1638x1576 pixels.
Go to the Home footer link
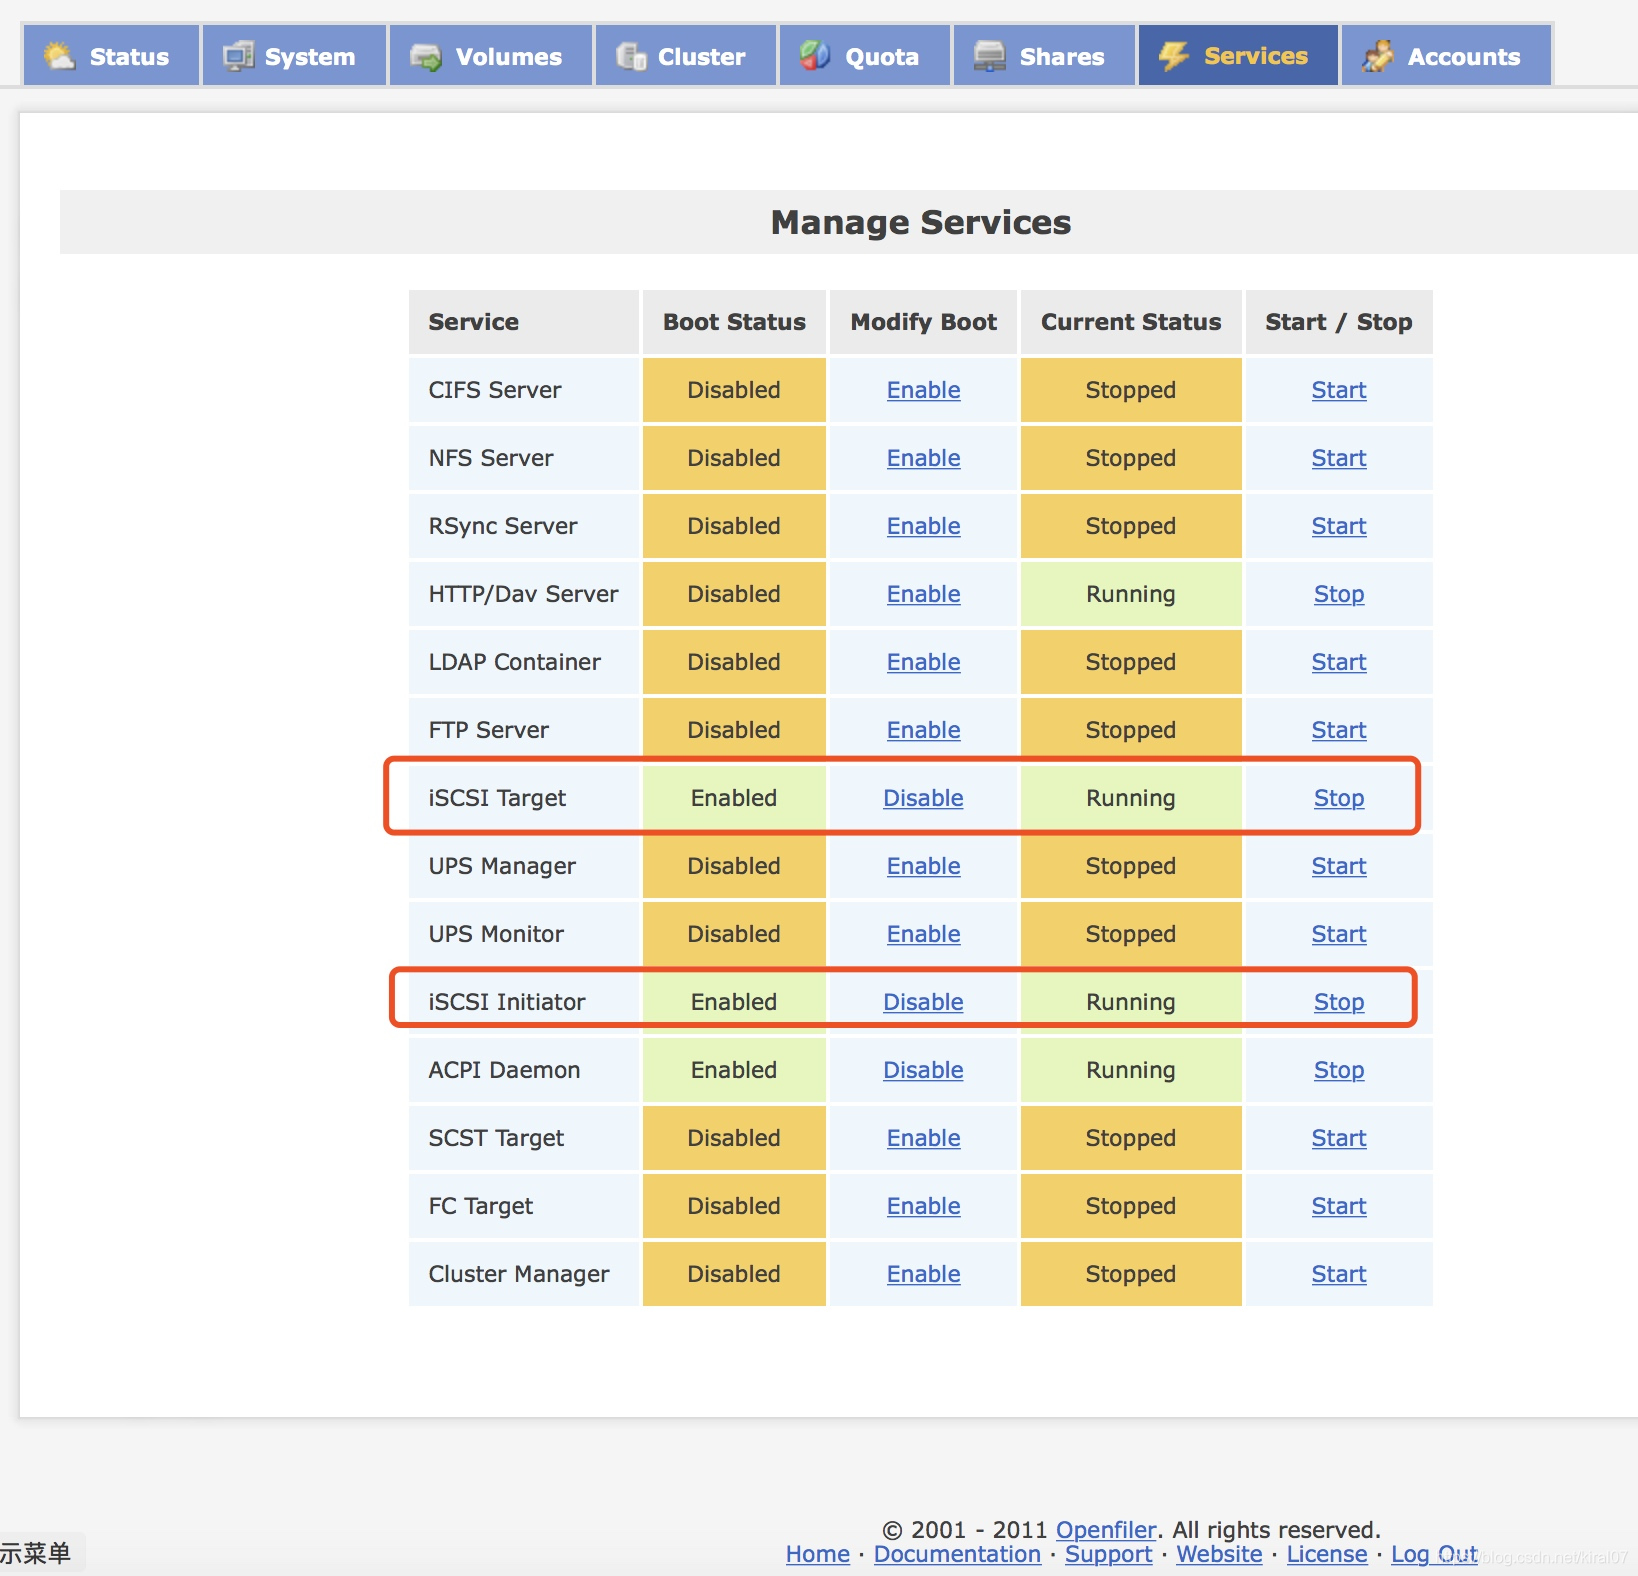pyautogui.click(x=817, y=1554)
